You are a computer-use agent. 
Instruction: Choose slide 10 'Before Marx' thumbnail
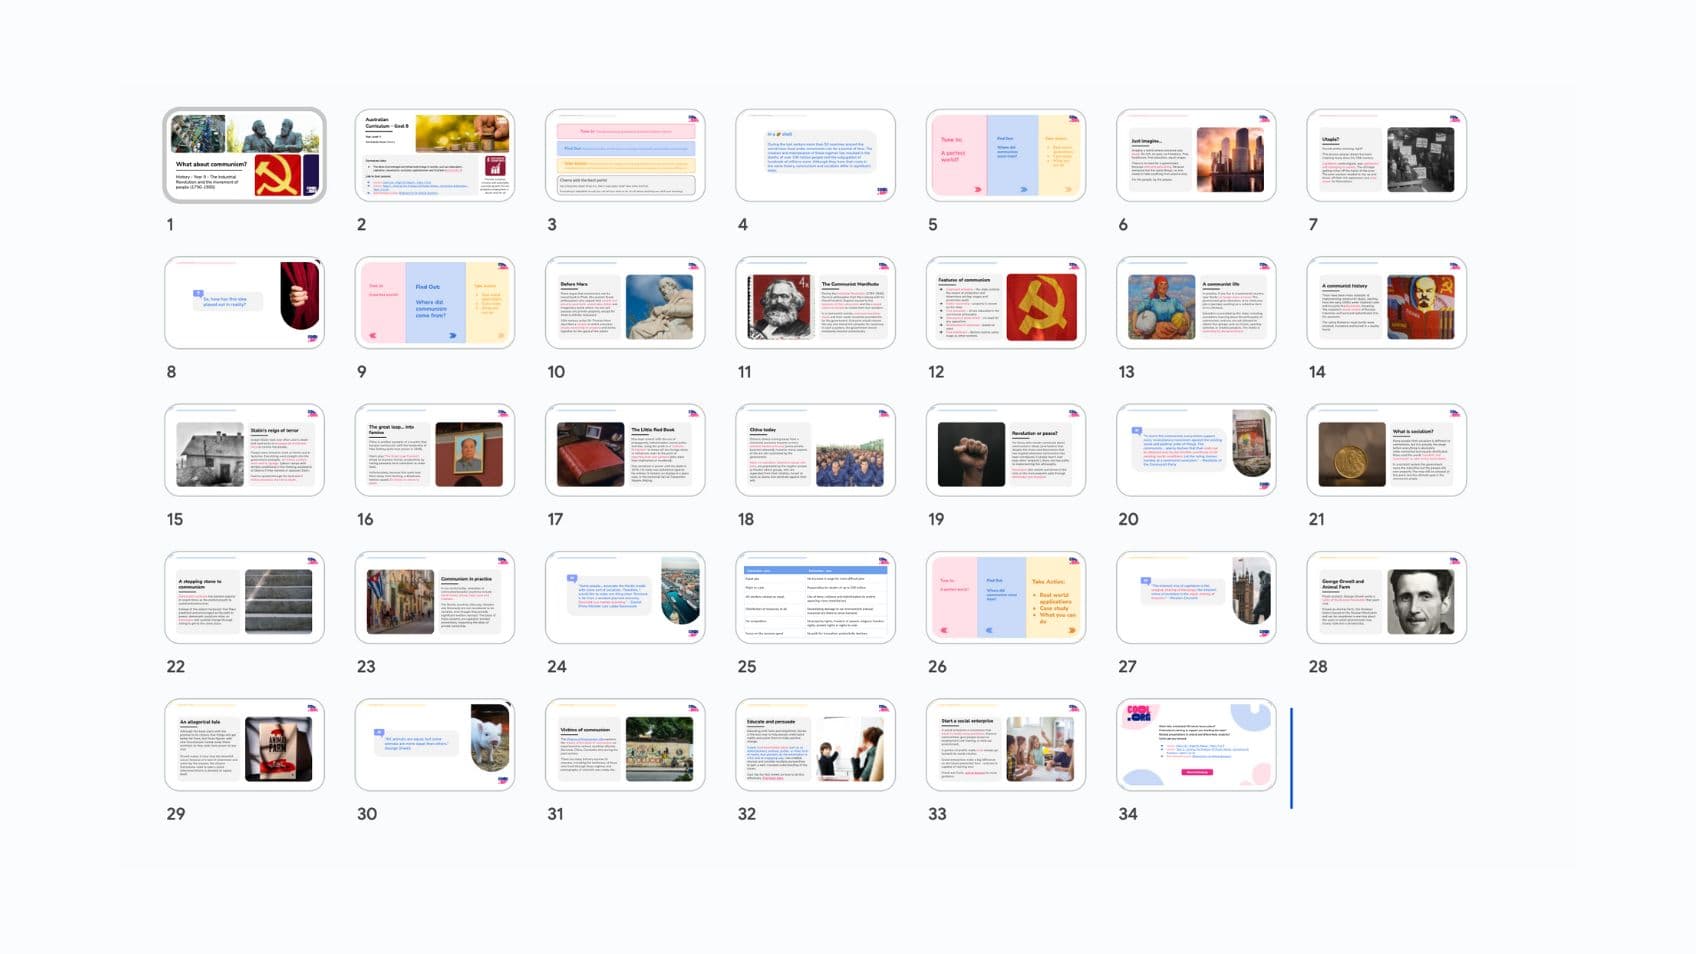click(625, 303)
